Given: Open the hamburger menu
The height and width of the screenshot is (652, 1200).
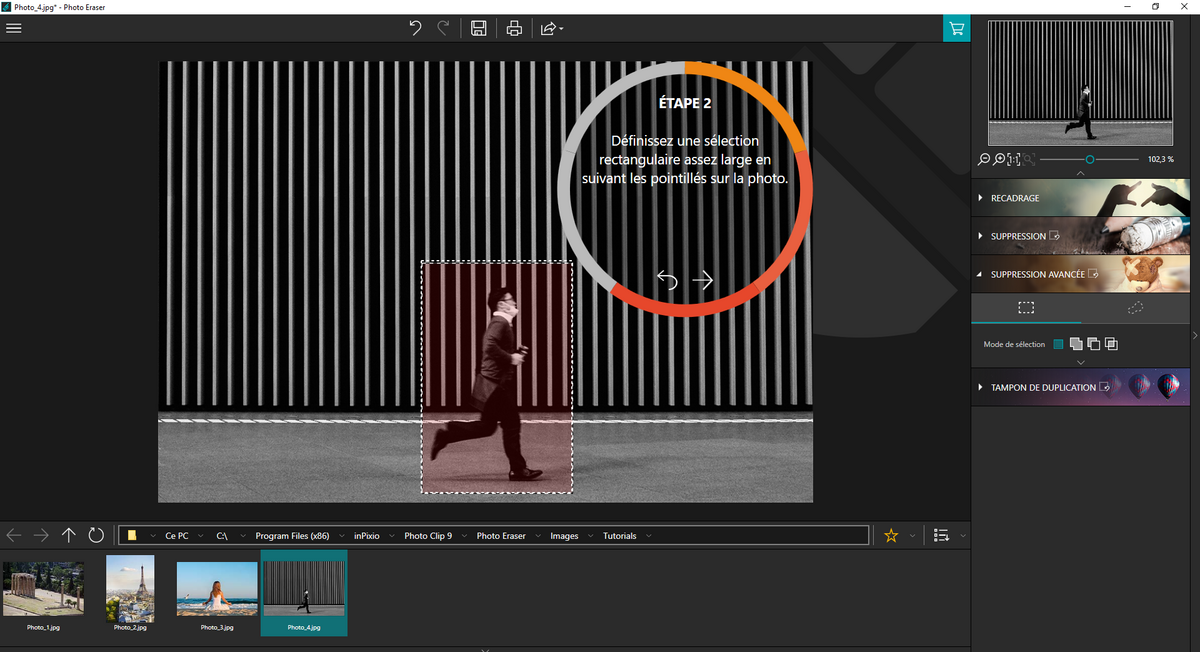Looking at the screenshot, I should (x=14, y=28).
